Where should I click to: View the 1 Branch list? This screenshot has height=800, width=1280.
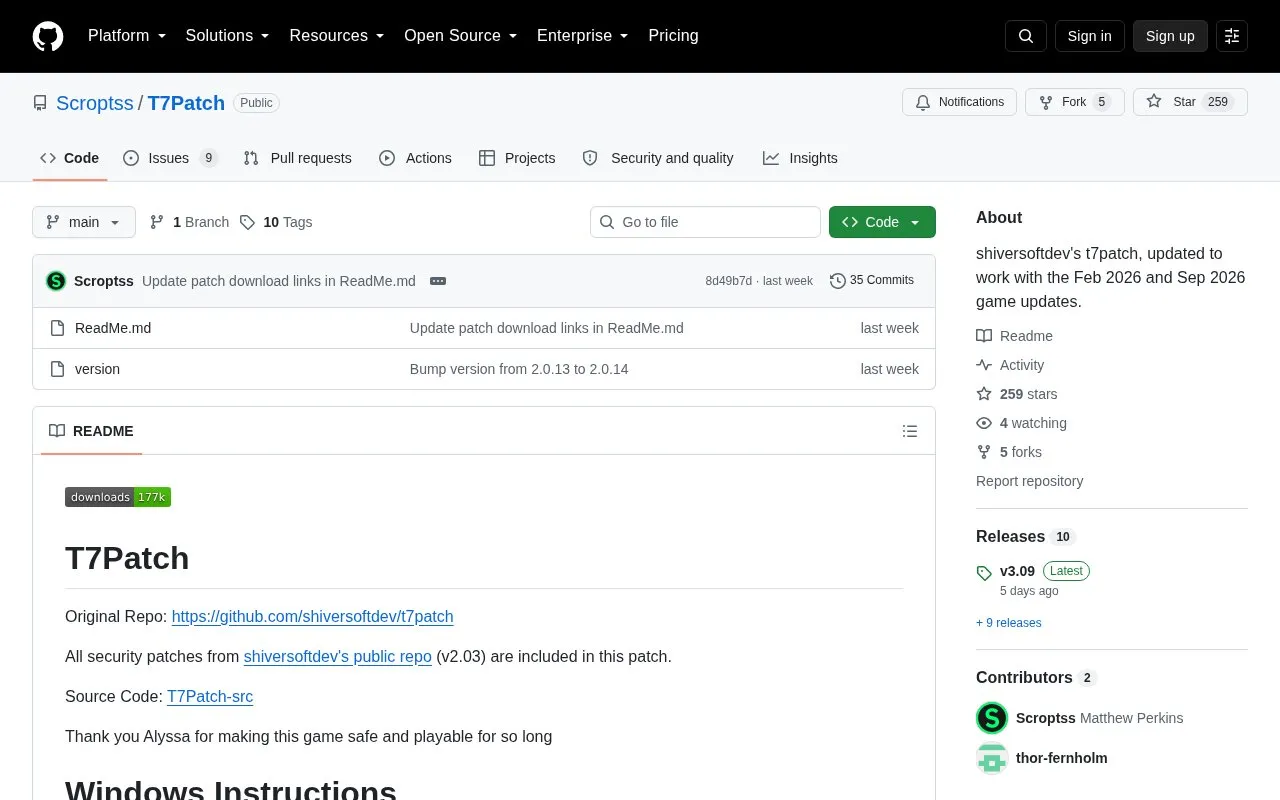189,222
